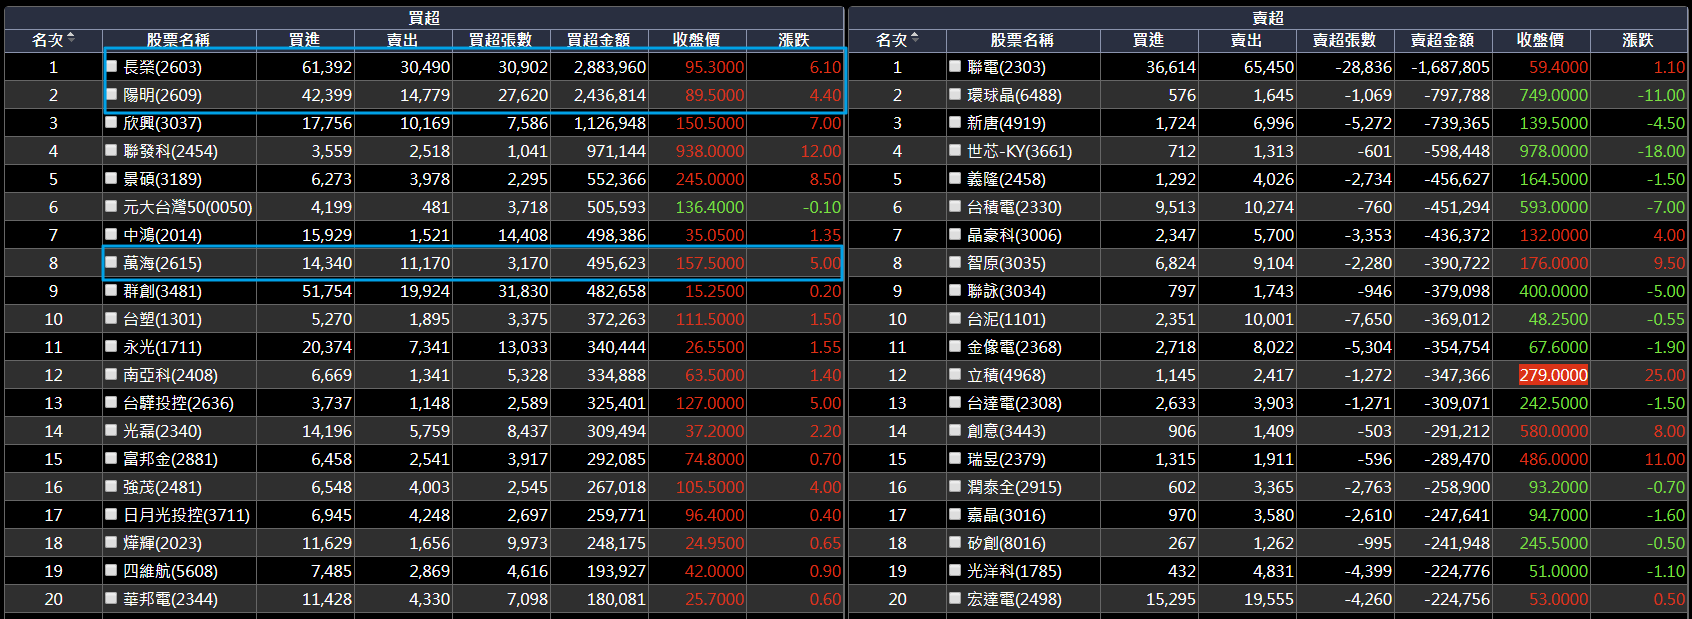1692x619 pixels.
Task: Tick the checkbox for 台積電(2330)
Action: (955, 206)
